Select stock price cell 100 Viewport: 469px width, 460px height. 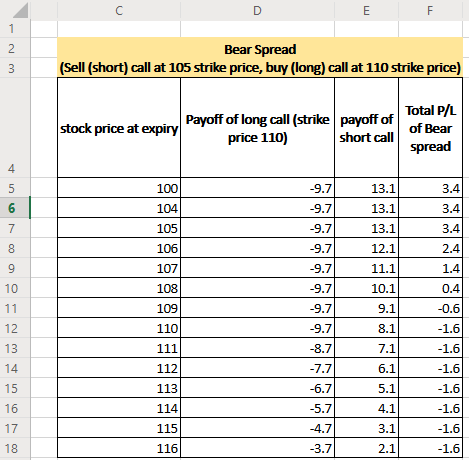119,188
